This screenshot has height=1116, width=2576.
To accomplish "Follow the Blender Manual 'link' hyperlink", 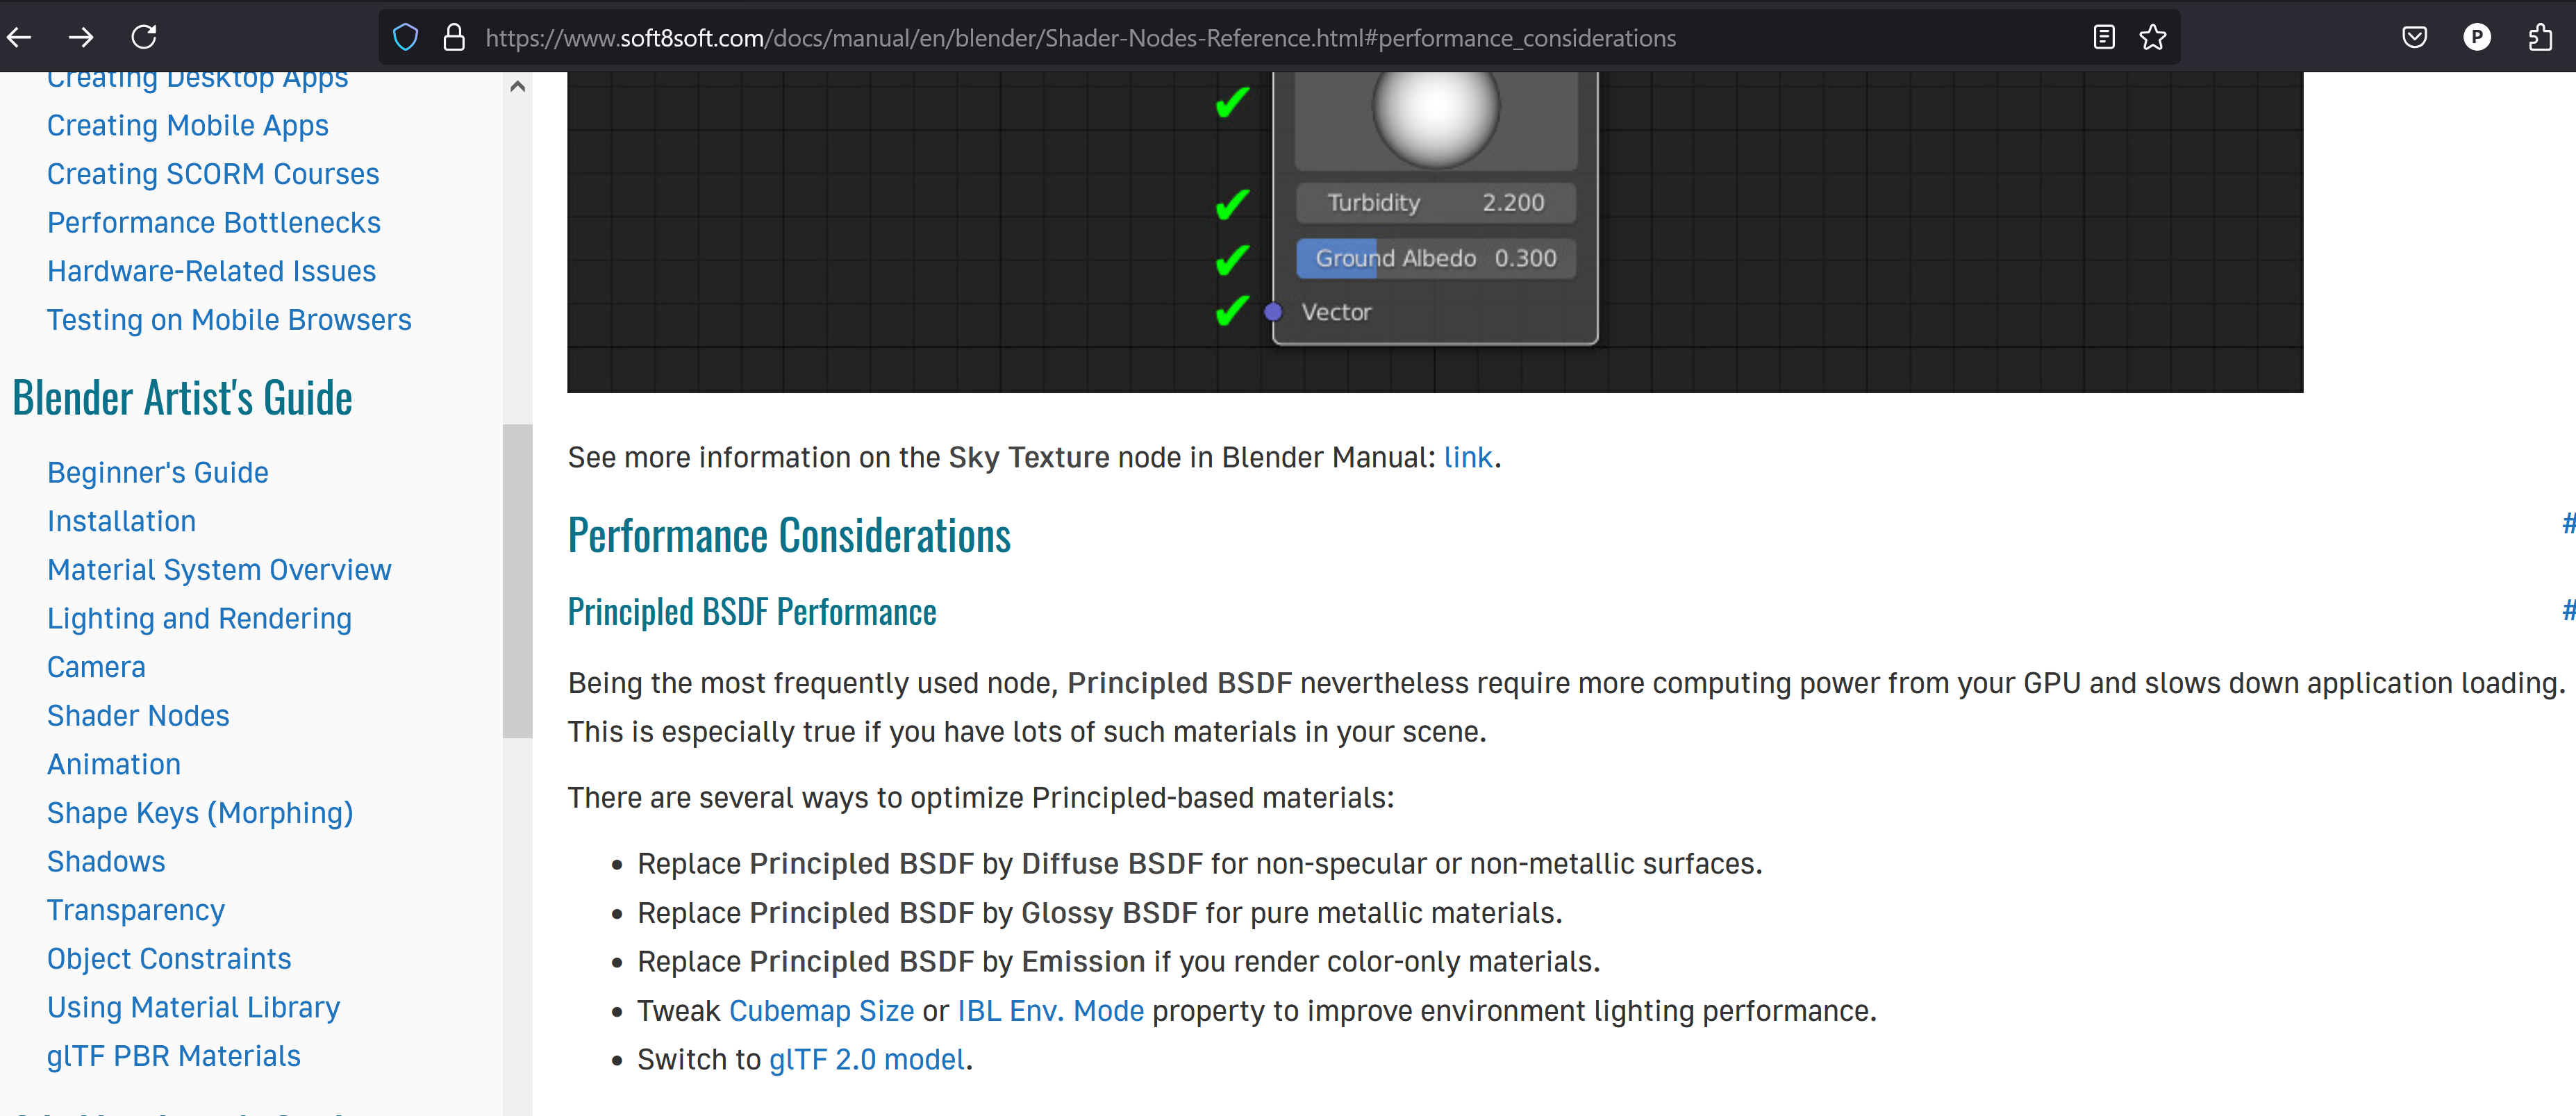I will pyautogui.click(x=1467, y=457).
